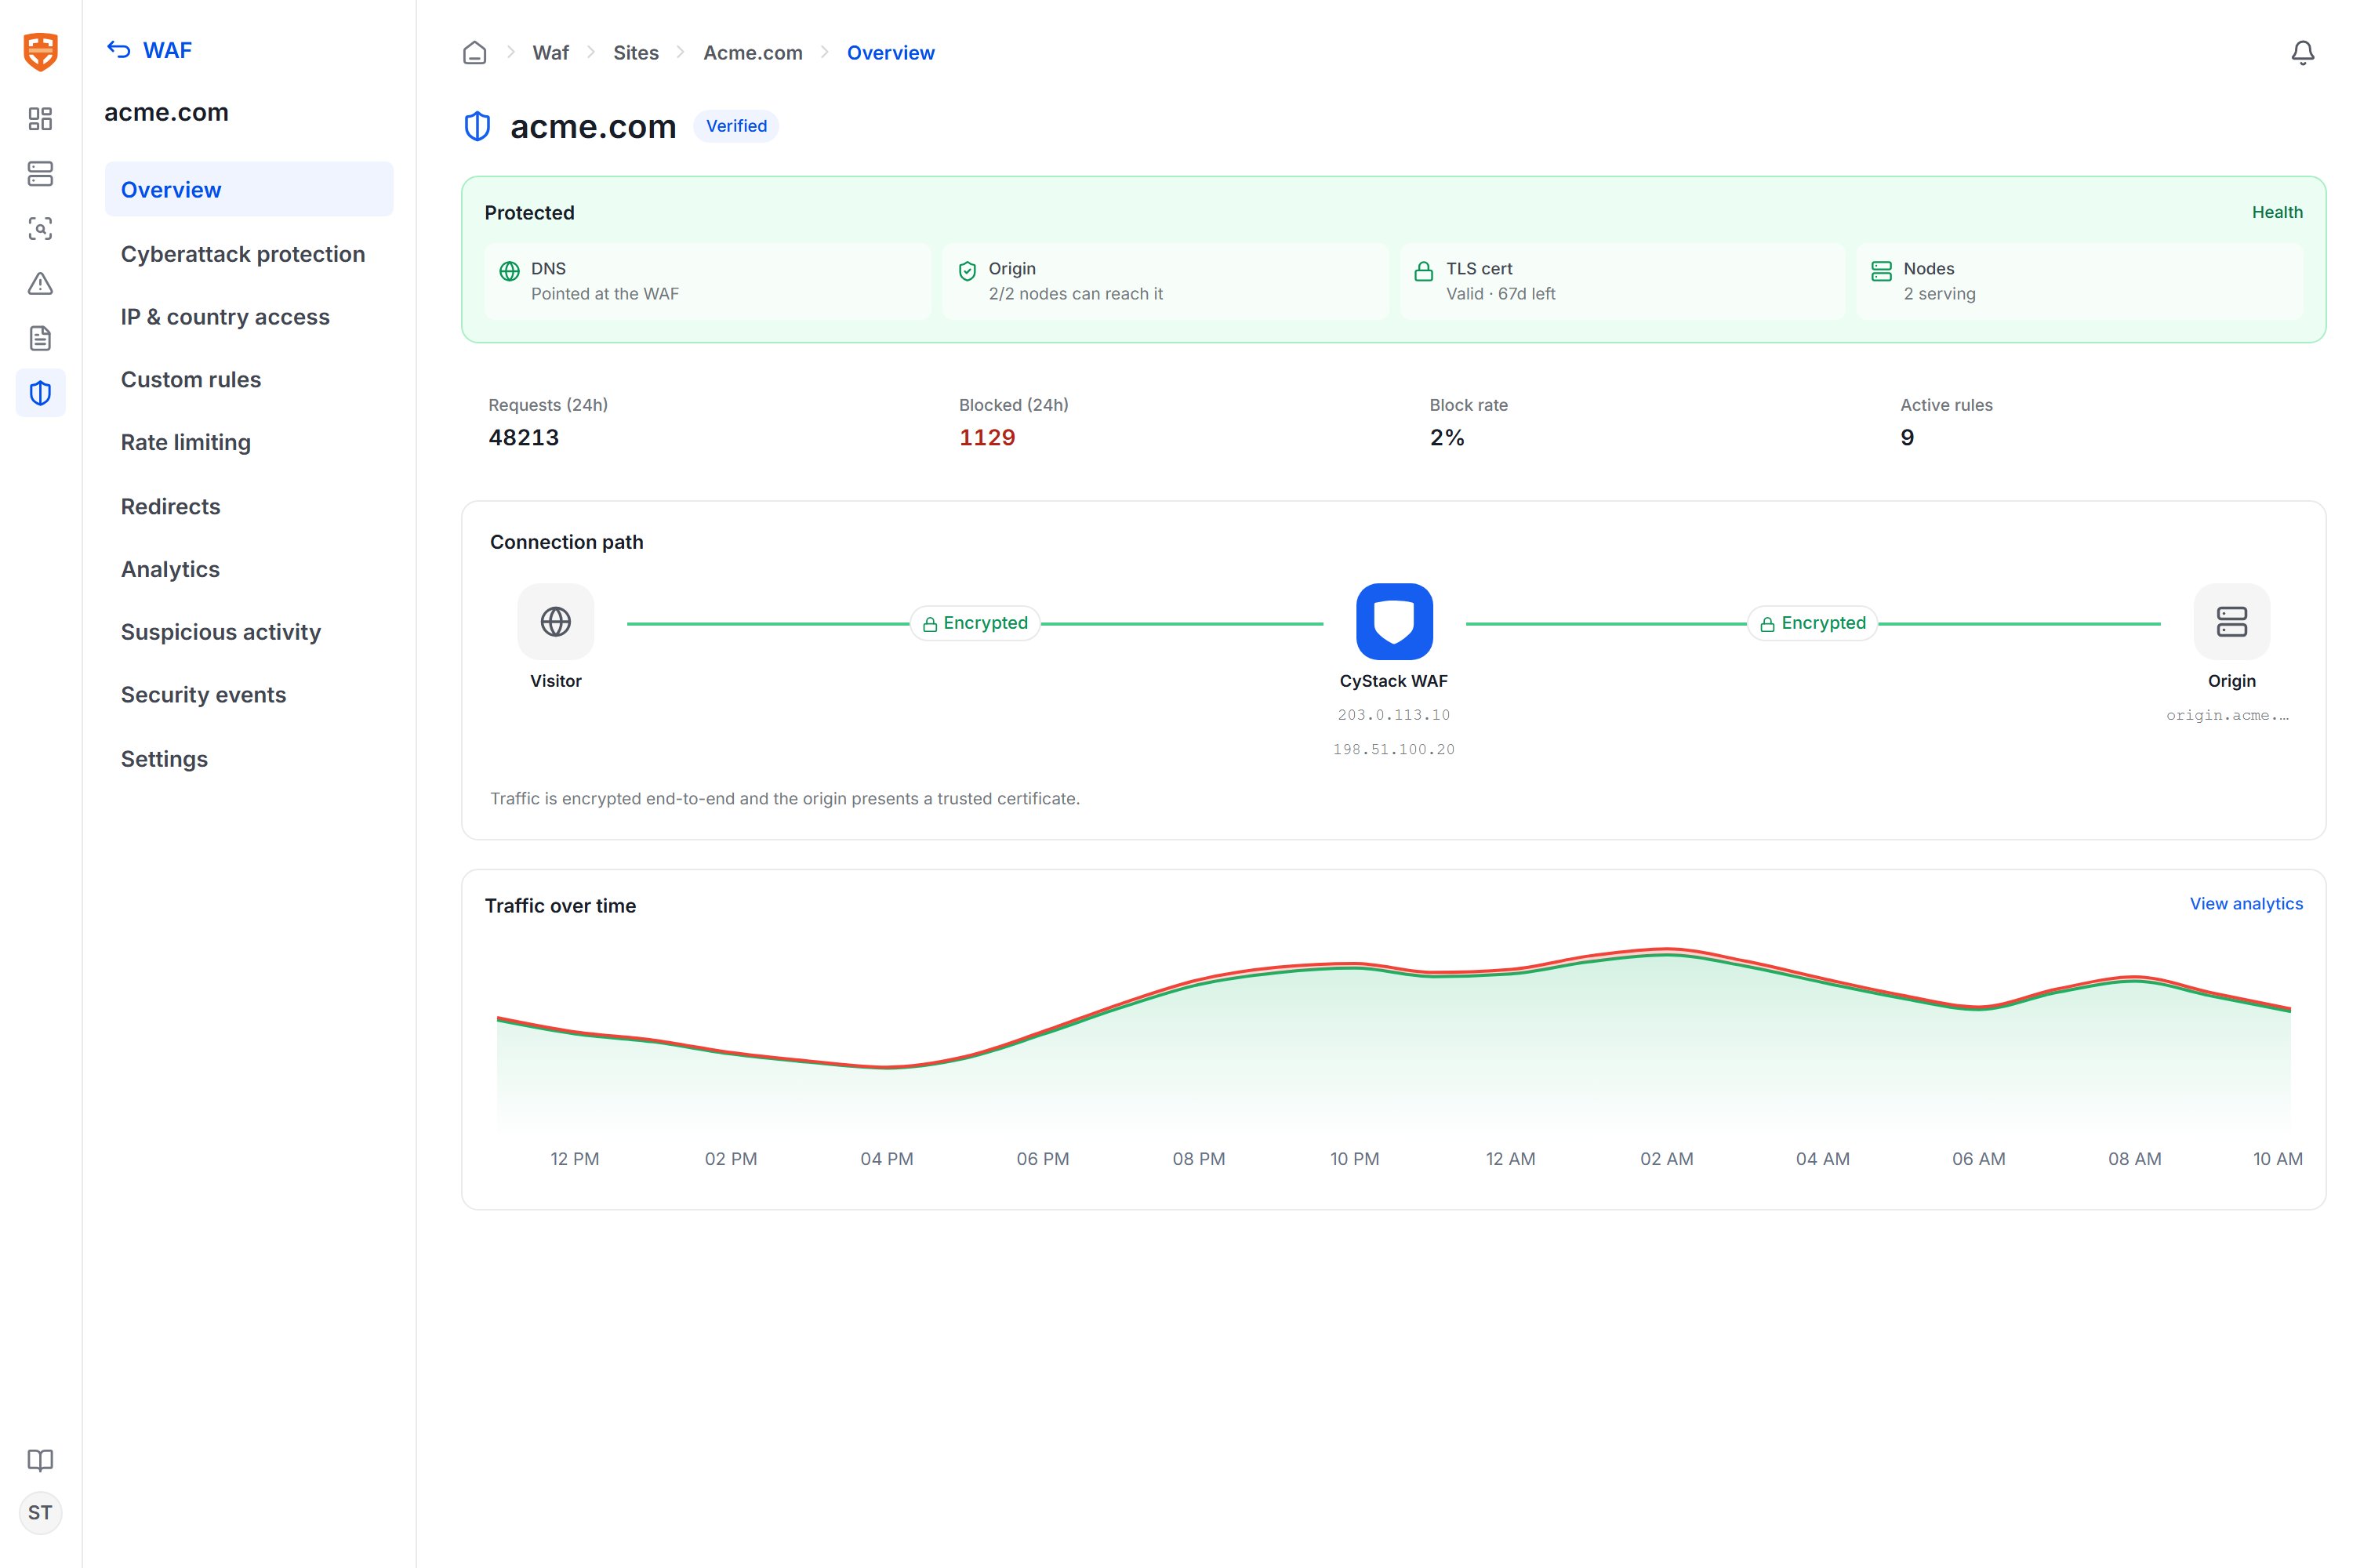The width and height of the screenshot is (2371, 1568).
Task: Click the Overview breadcrumb
Action: pyautogui.click(x=890, y=53)
